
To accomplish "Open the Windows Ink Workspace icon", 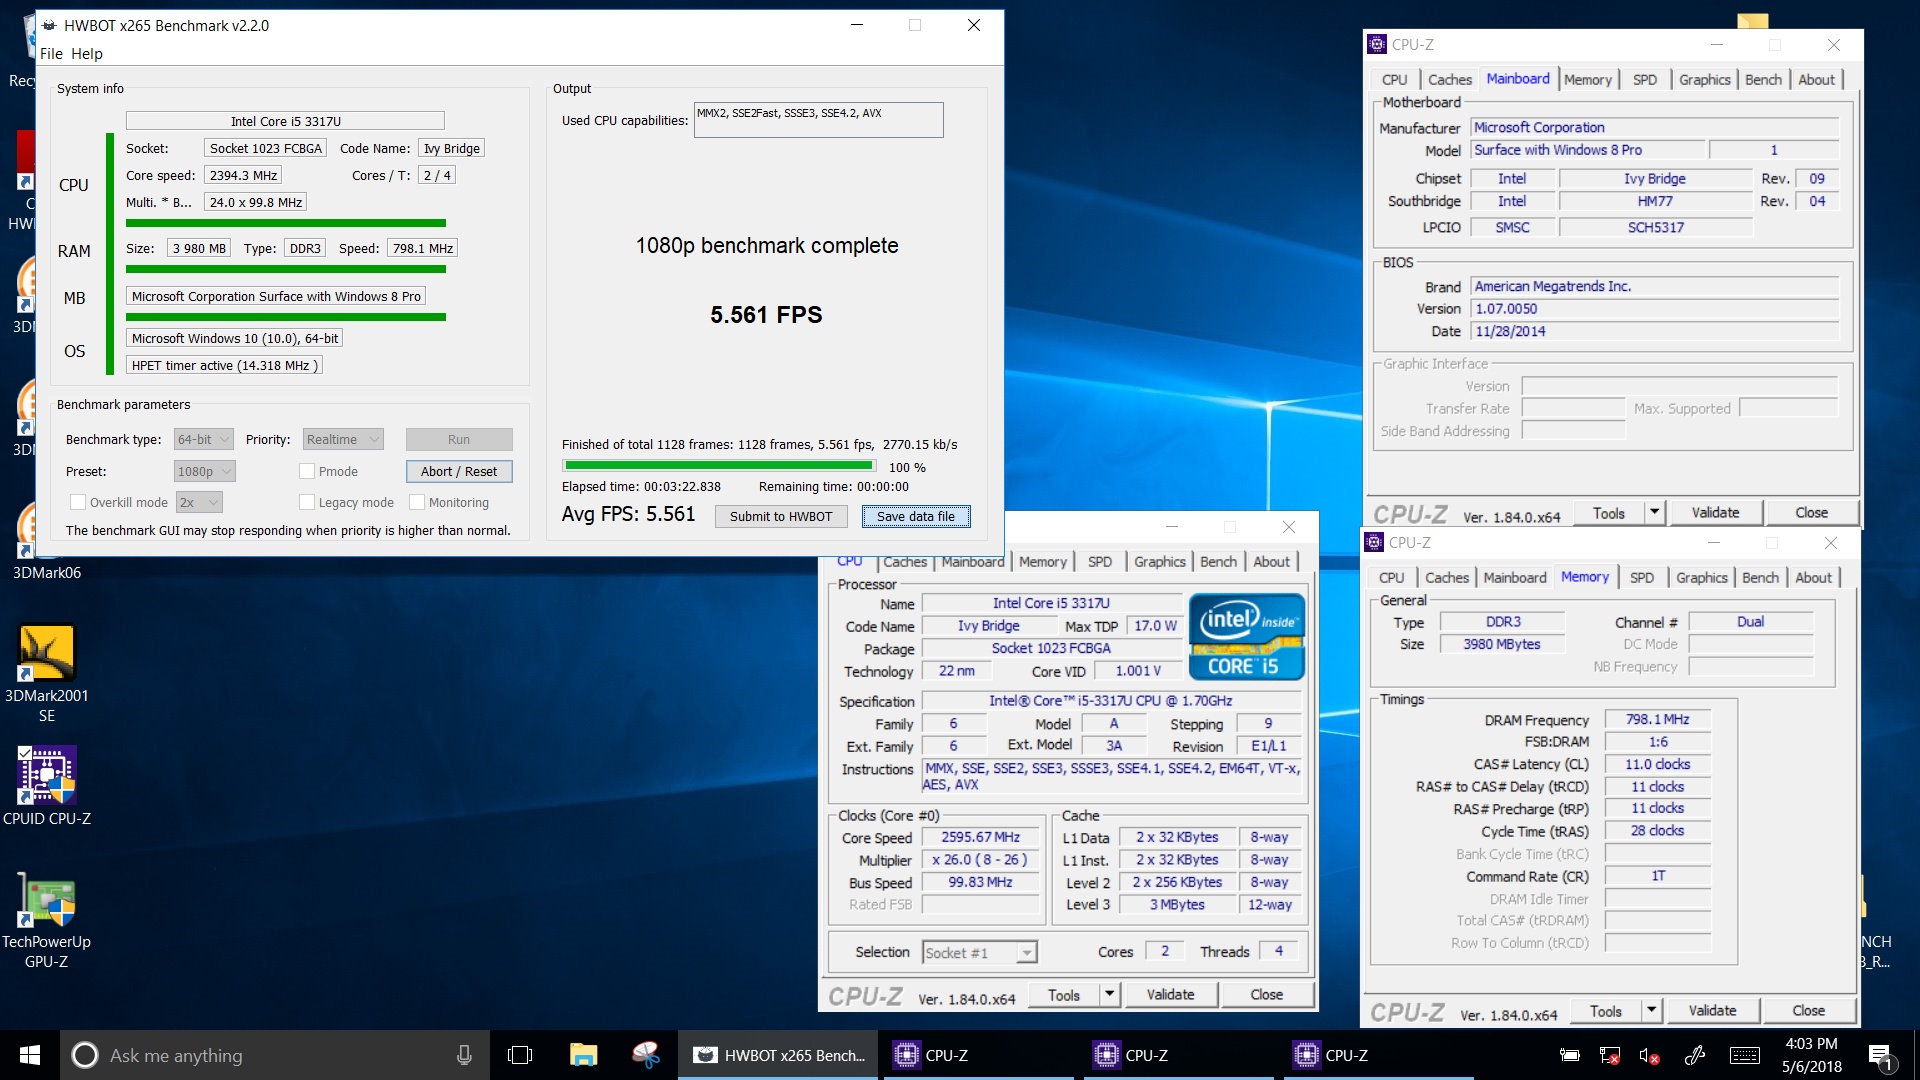I will [1695, 1055].
